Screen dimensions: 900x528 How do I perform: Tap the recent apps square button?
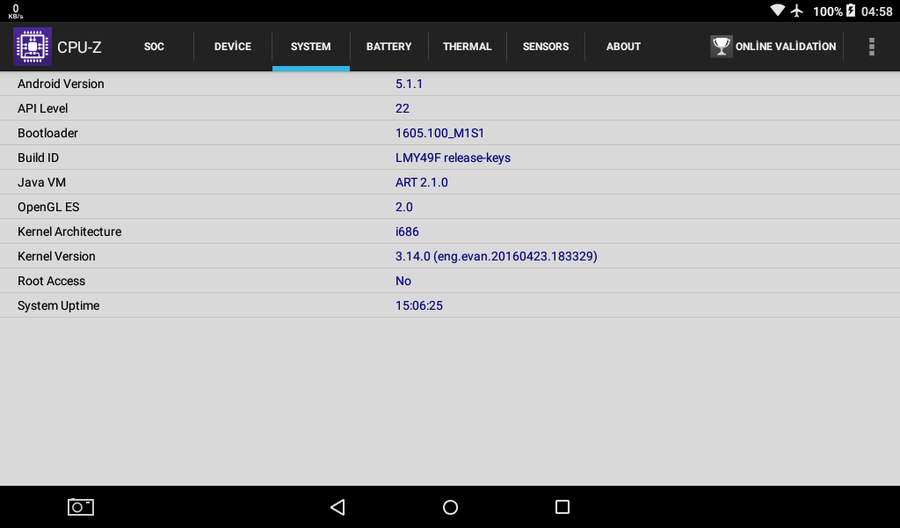[x=562, y=507]
